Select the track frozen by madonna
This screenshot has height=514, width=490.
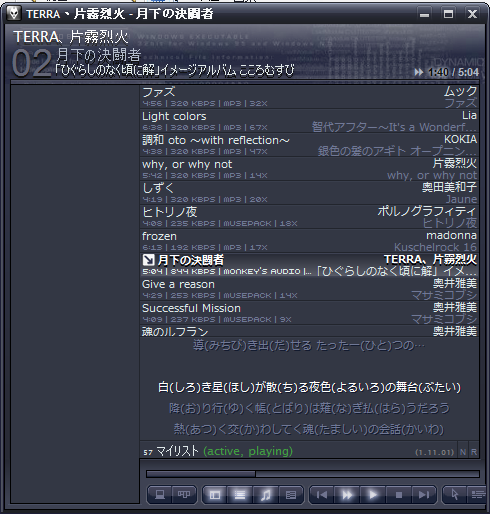(x=309, y=241)
